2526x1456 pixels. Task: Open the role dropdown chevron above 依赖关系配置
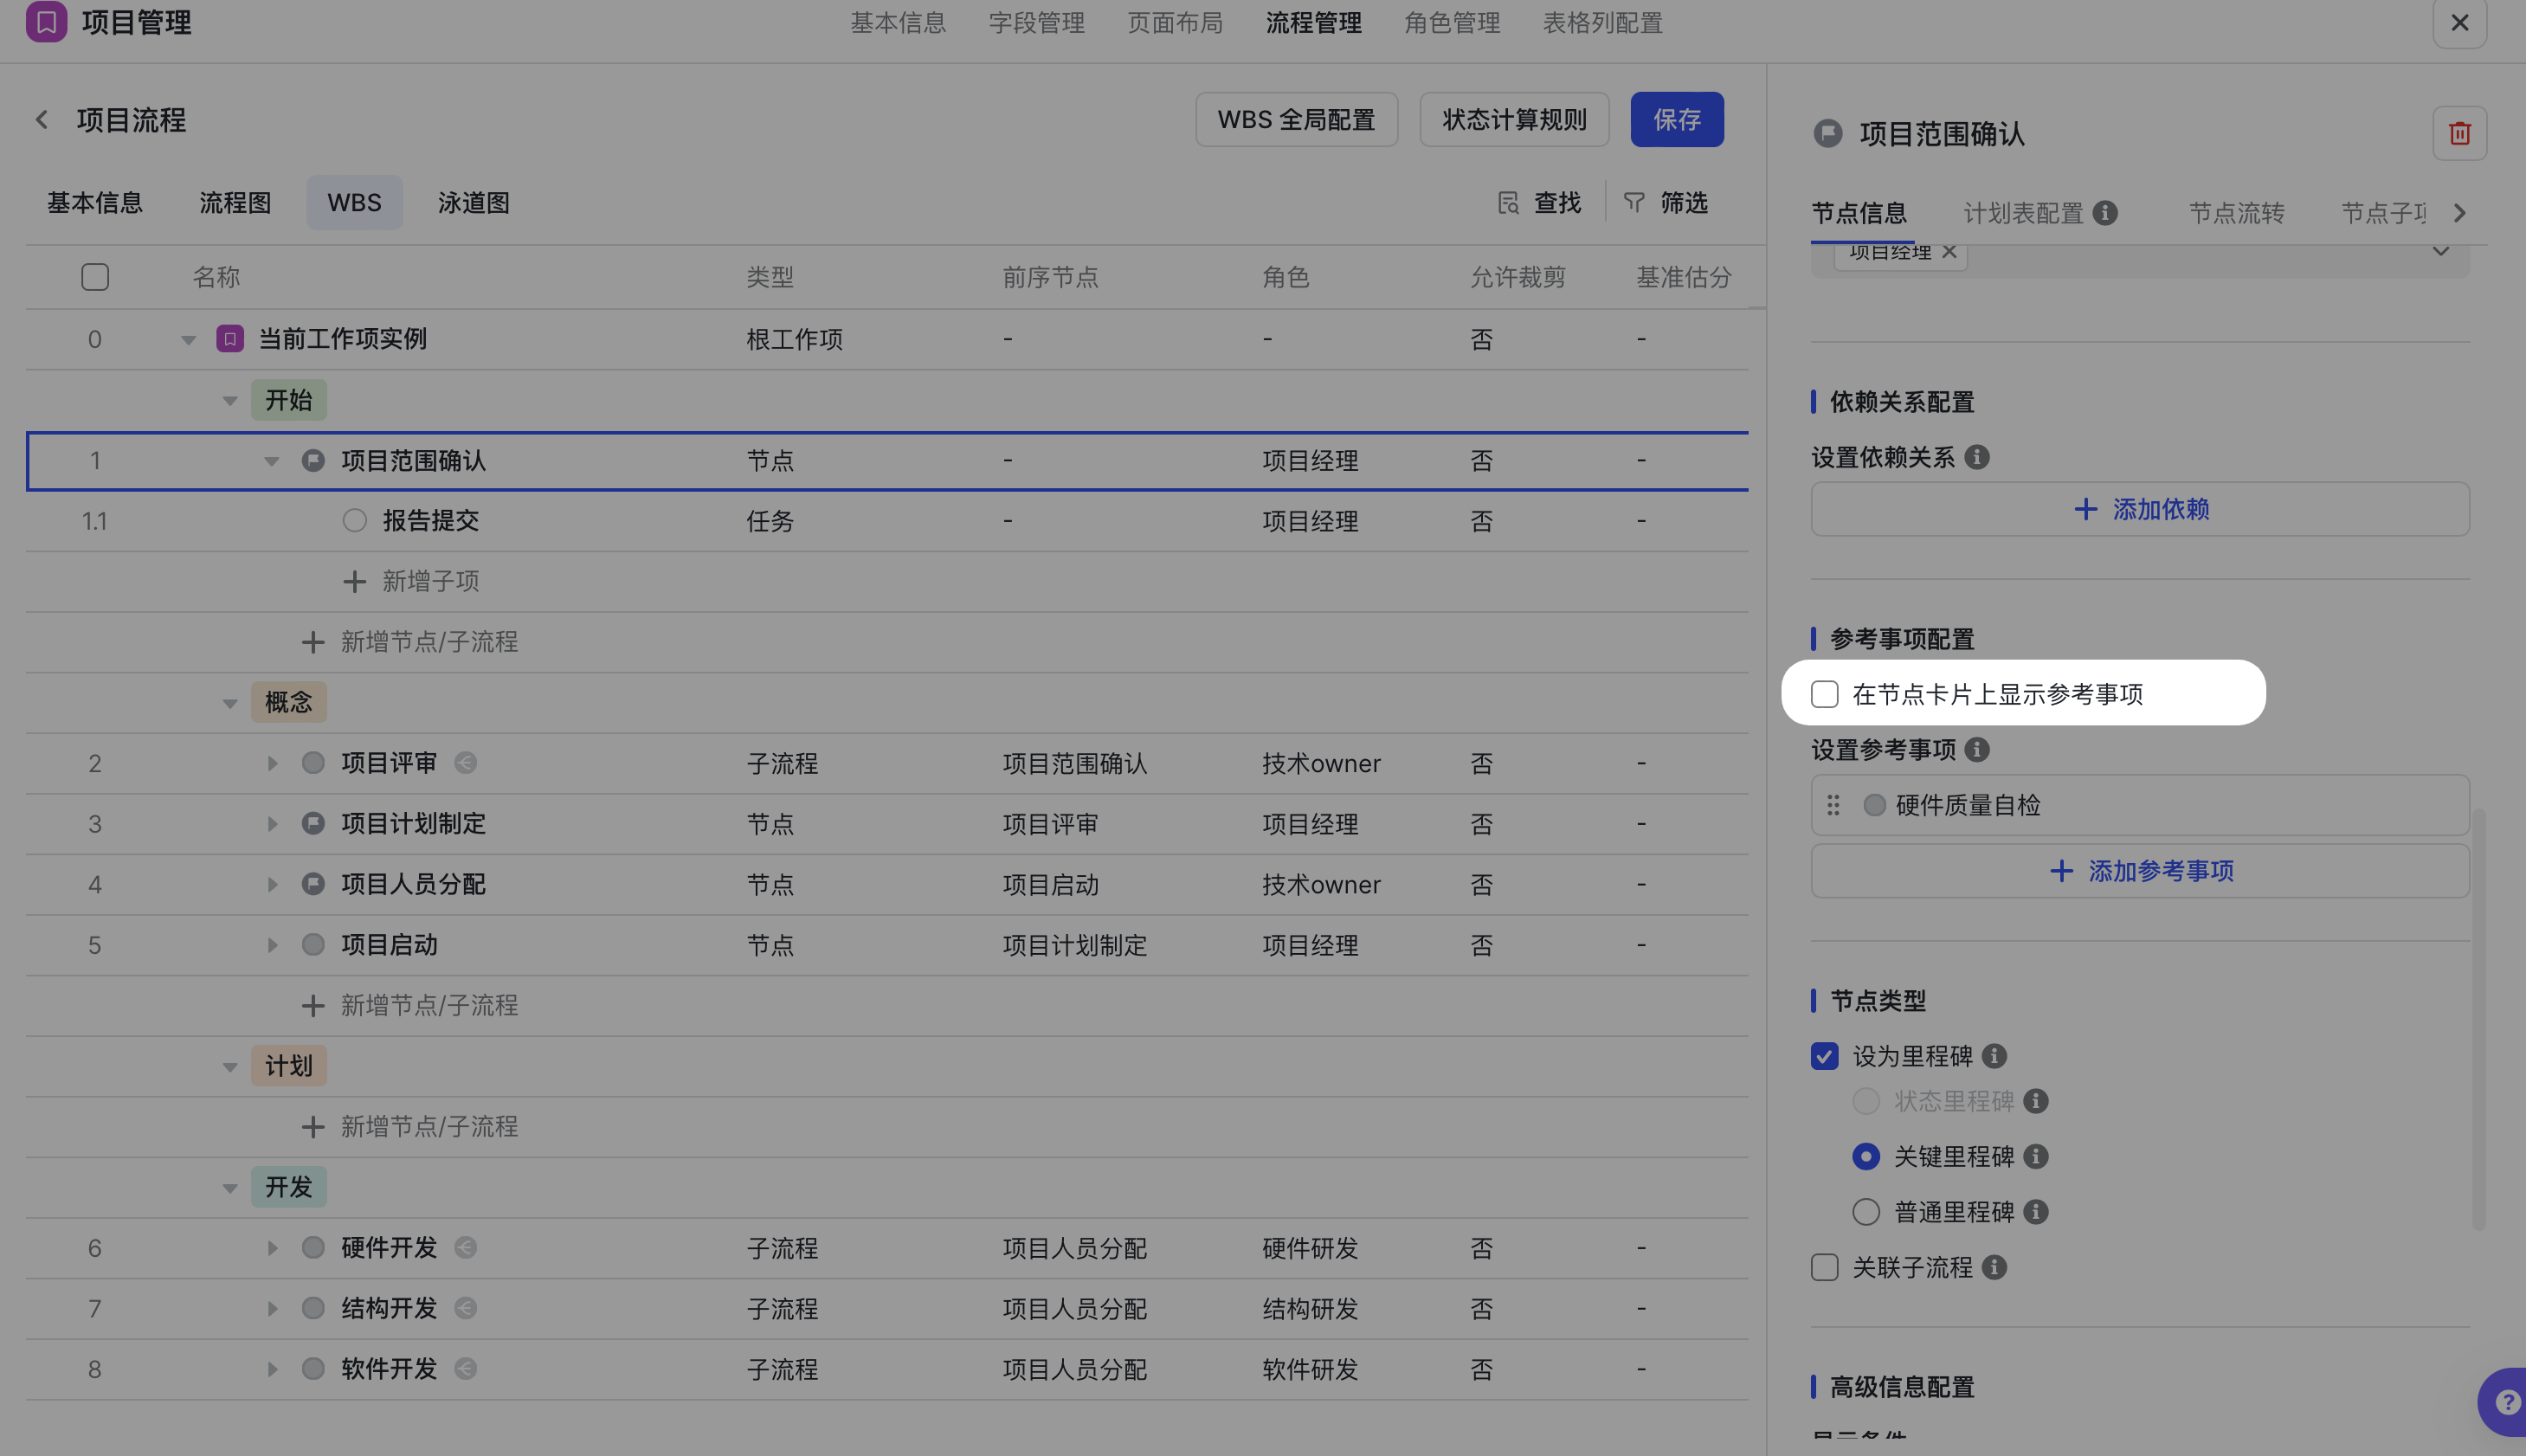coord(2441,251)
